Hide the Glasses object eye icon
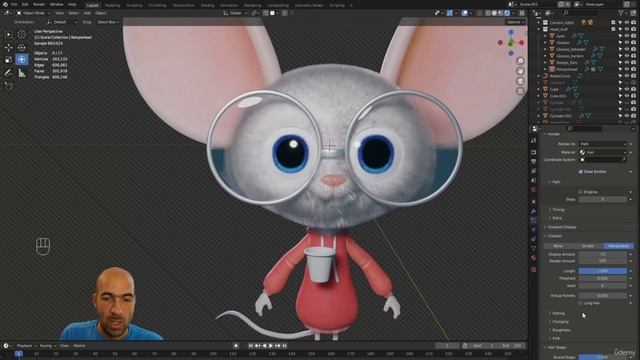Viewport: 640px width, 360px height. click(627, 42)
